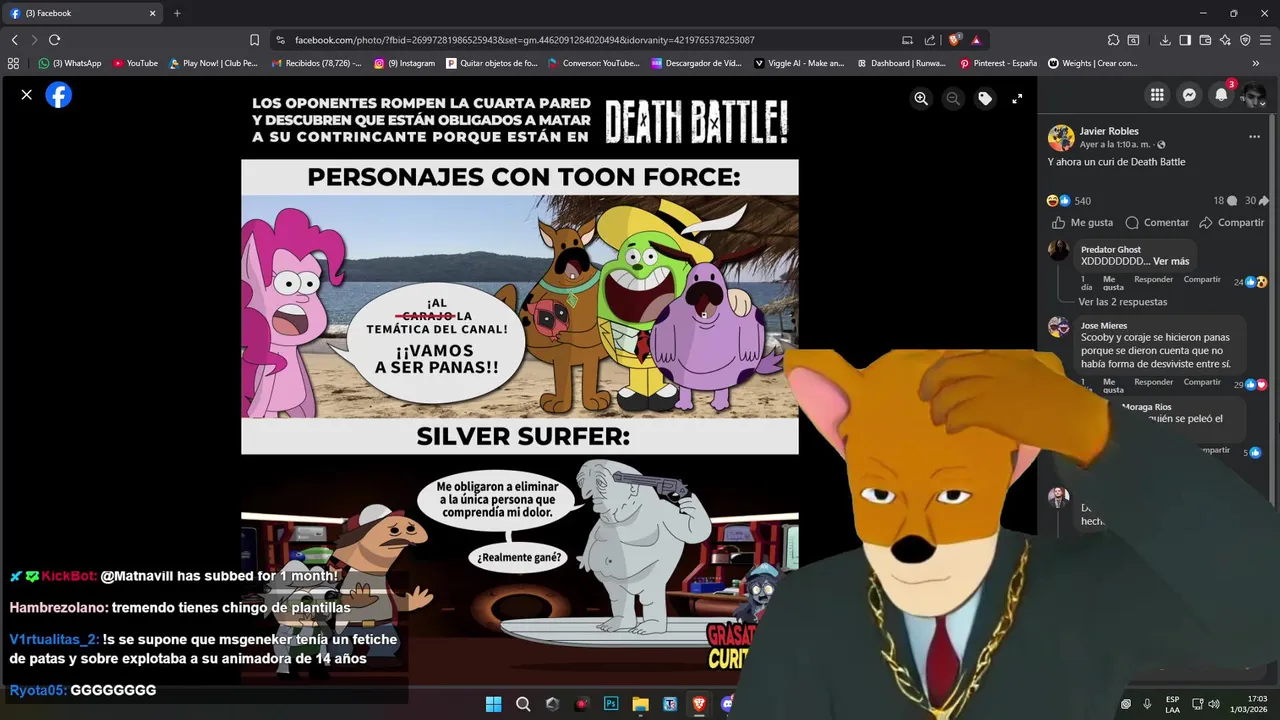The image size is (1280, 720).
Task: Open WhatsApp bookmark
Action: point(70,63)
